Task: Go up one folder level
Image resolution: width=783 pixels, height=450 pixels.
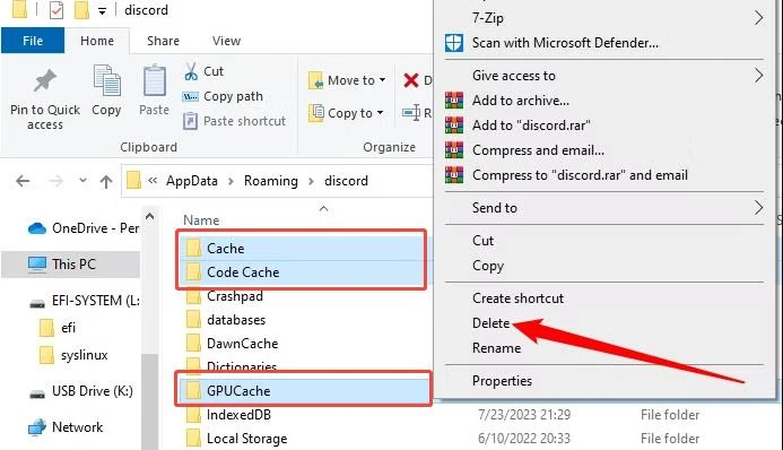Action: click(x=106, y=181)
